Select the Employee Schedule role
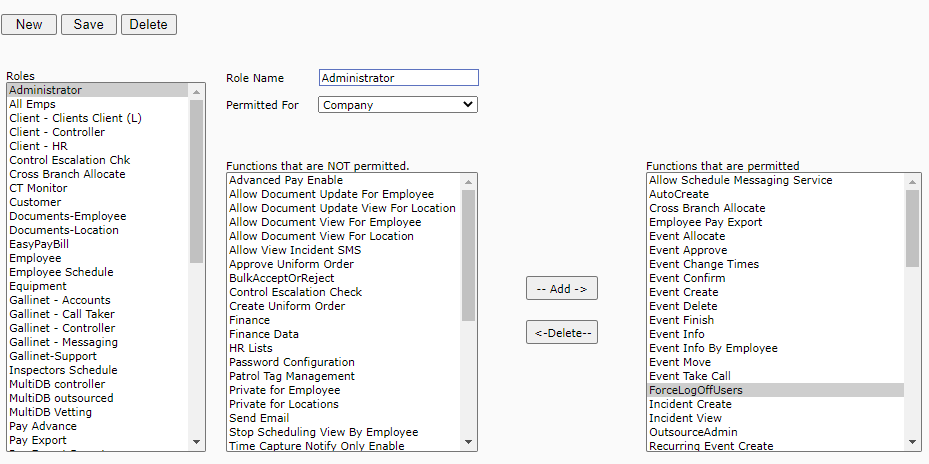Image resolution: width=929 pixels, height=464 pixels. [61, 272]
